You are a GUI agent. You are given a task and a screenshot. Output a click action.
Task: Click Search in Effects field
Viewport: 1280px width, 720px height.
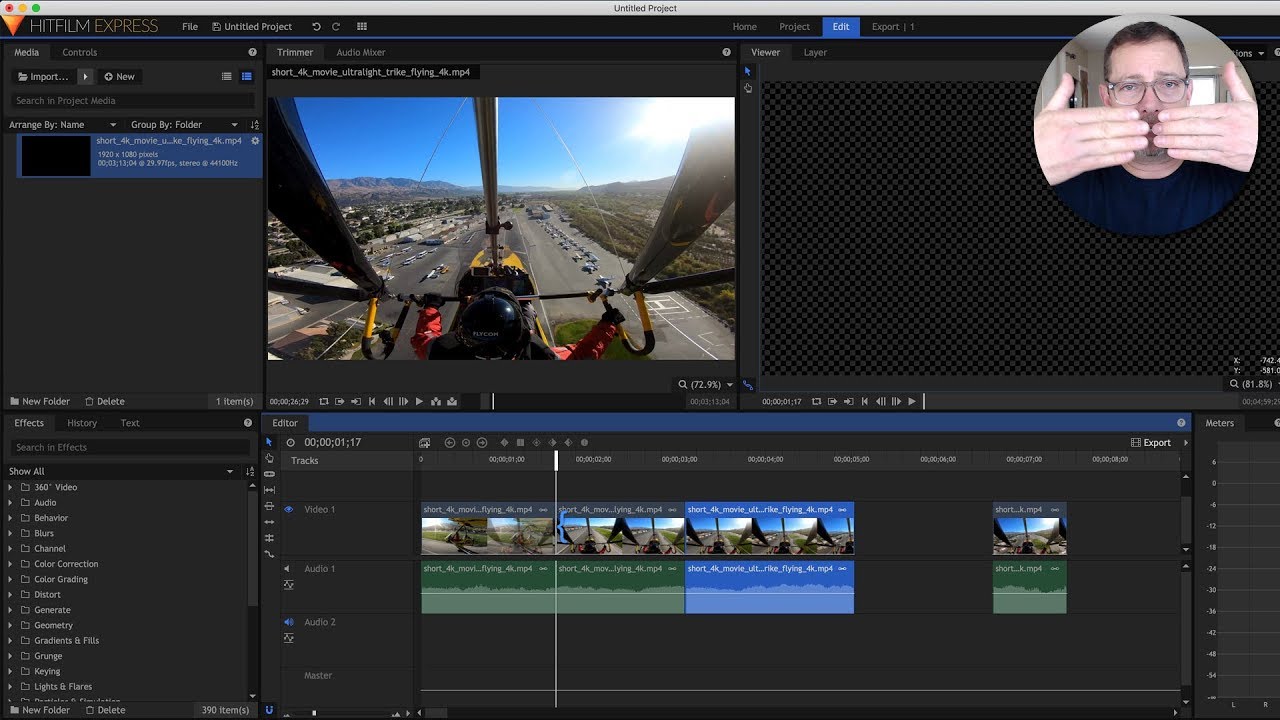(128, 447)
